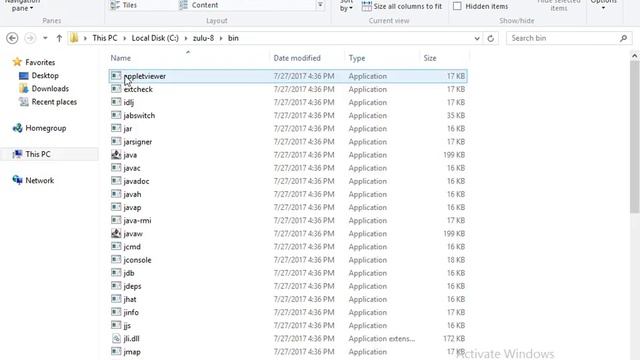This screenshot has width=640, height=360.
Task: Click the Forward navigation arrow
Action: [30, 38]
